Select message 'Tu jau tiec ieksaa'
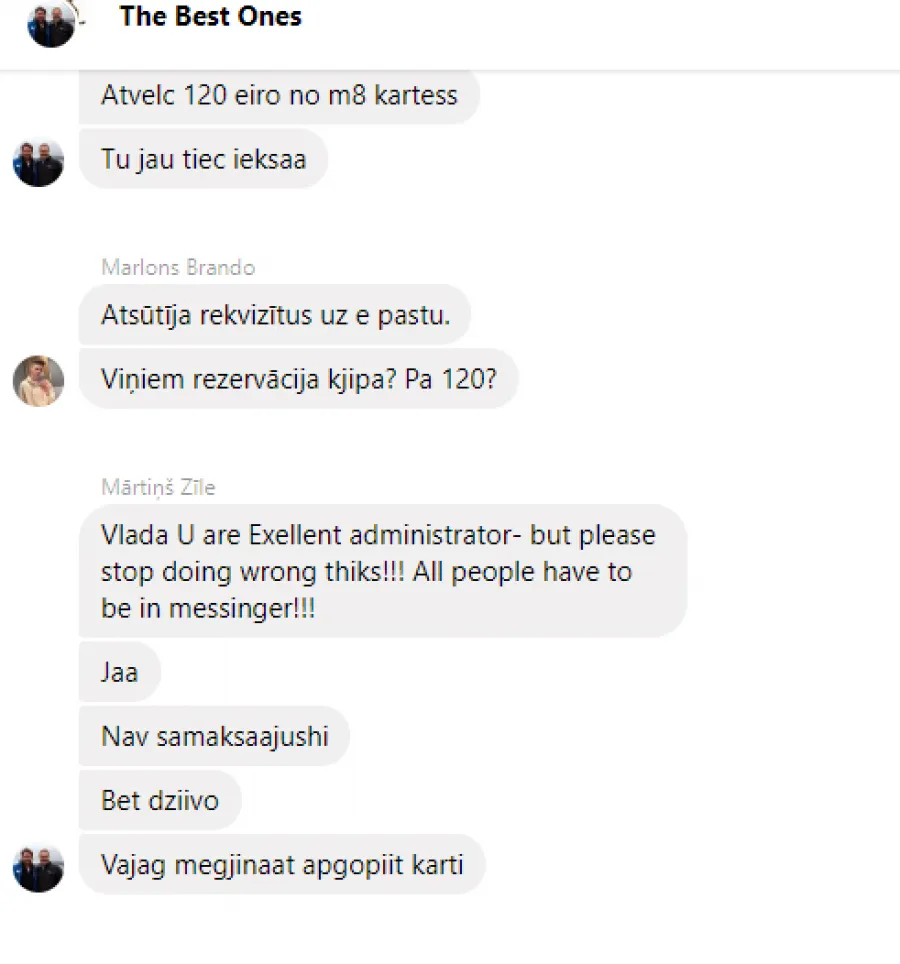 click(203, 159)
